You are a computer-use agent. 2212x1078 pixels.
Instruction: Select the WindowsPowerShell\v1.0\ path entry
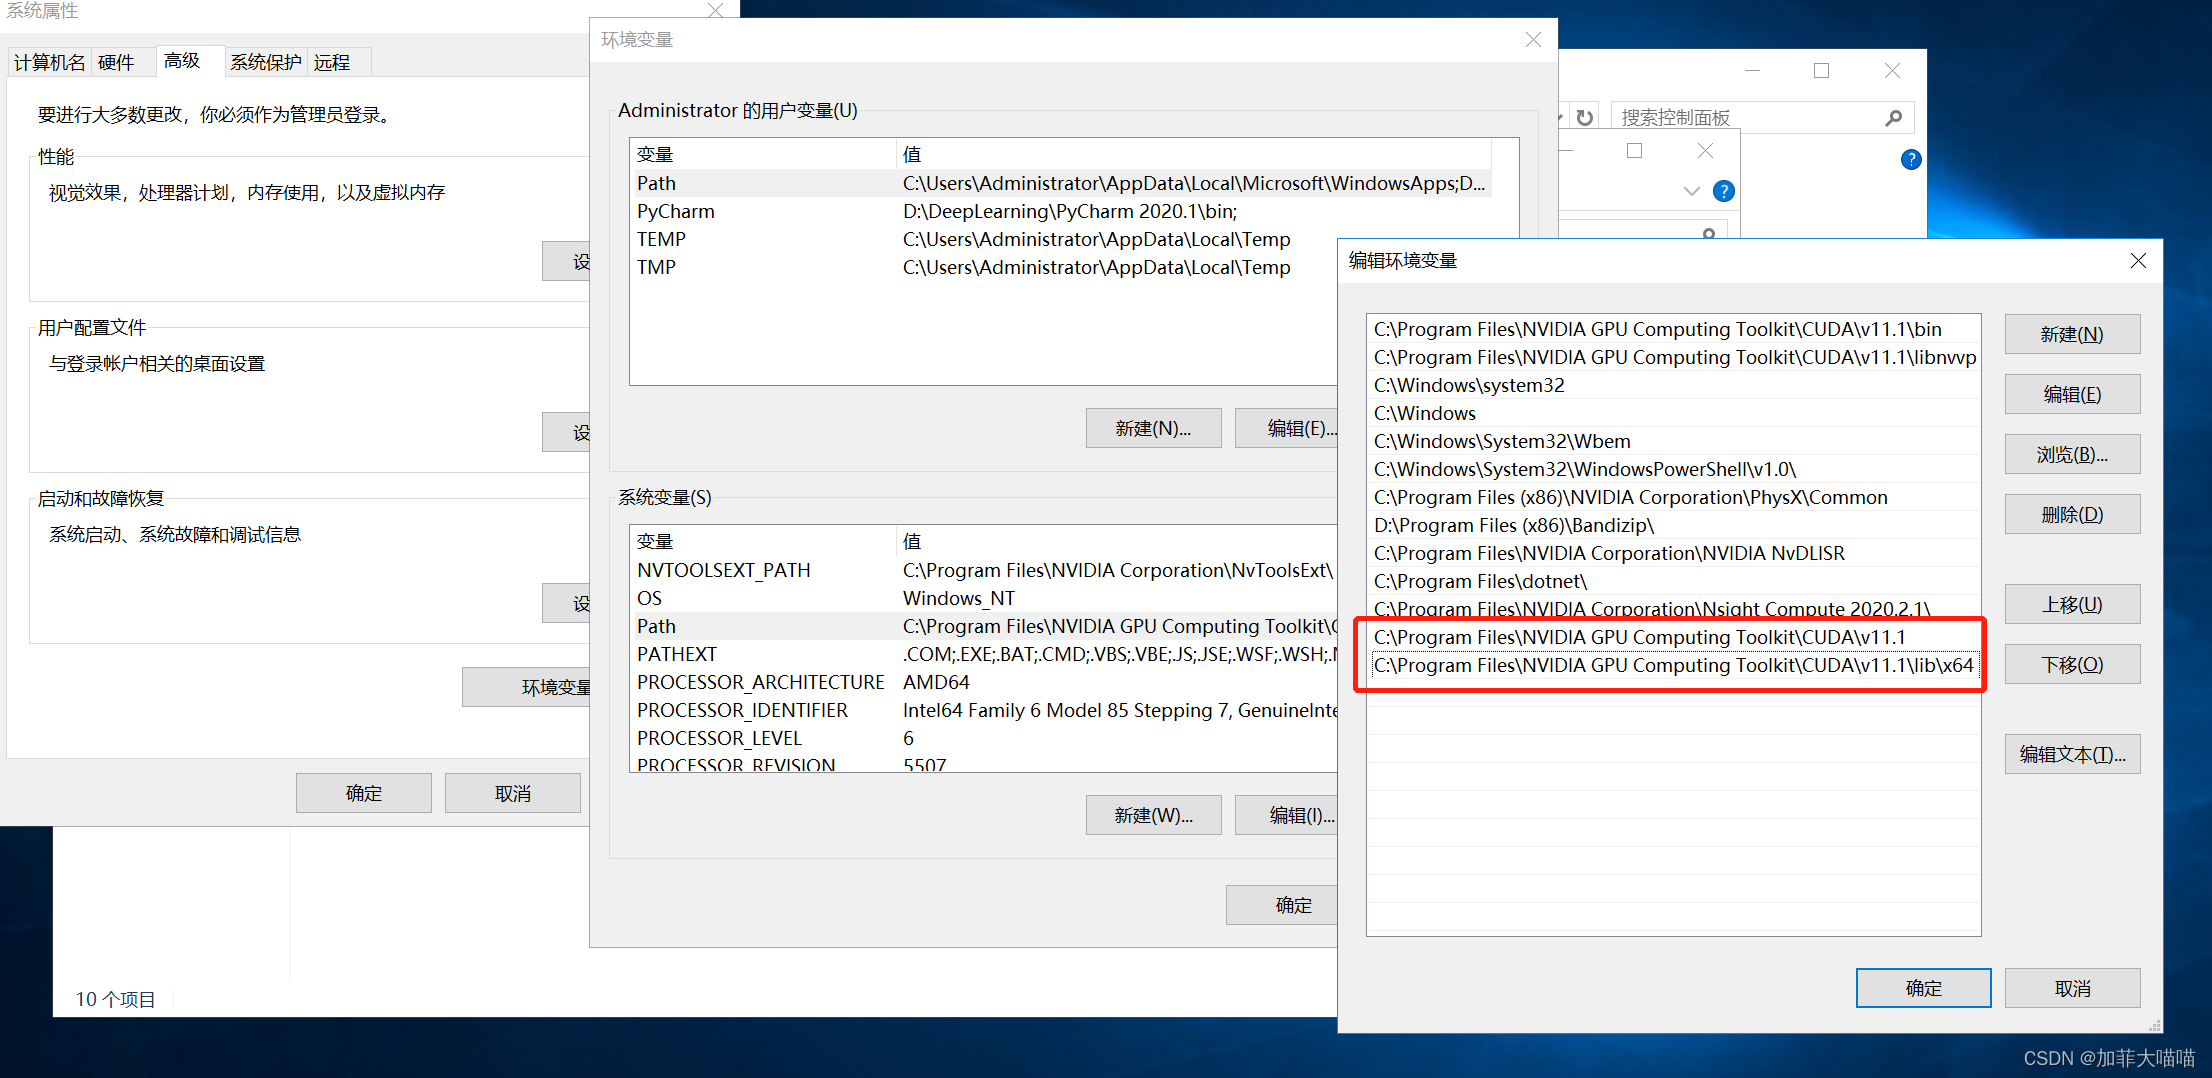tap(1673, 469)
